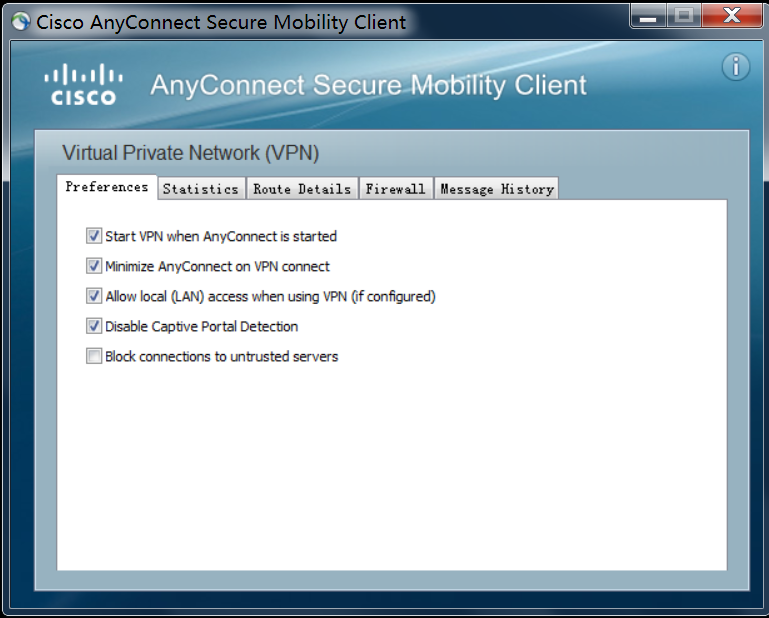Go to the Firewall tab
Screen dimensions: 769x618
pos(396,189)
